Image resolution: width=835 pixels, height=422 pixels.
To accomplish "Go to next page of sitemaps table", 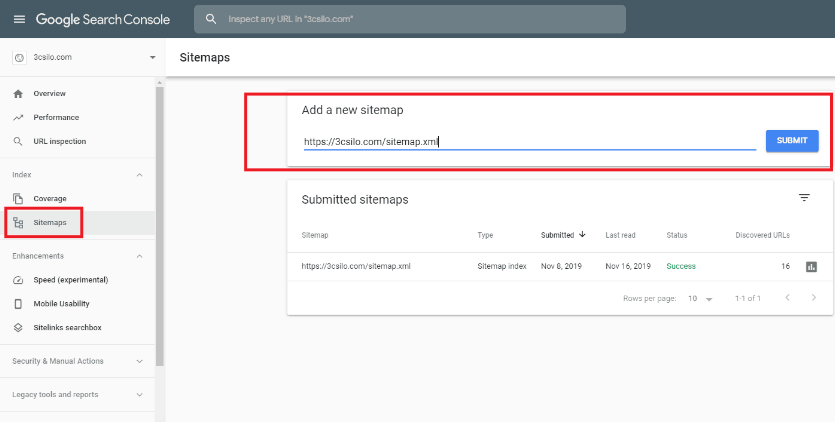I will (x=814, y=298).
